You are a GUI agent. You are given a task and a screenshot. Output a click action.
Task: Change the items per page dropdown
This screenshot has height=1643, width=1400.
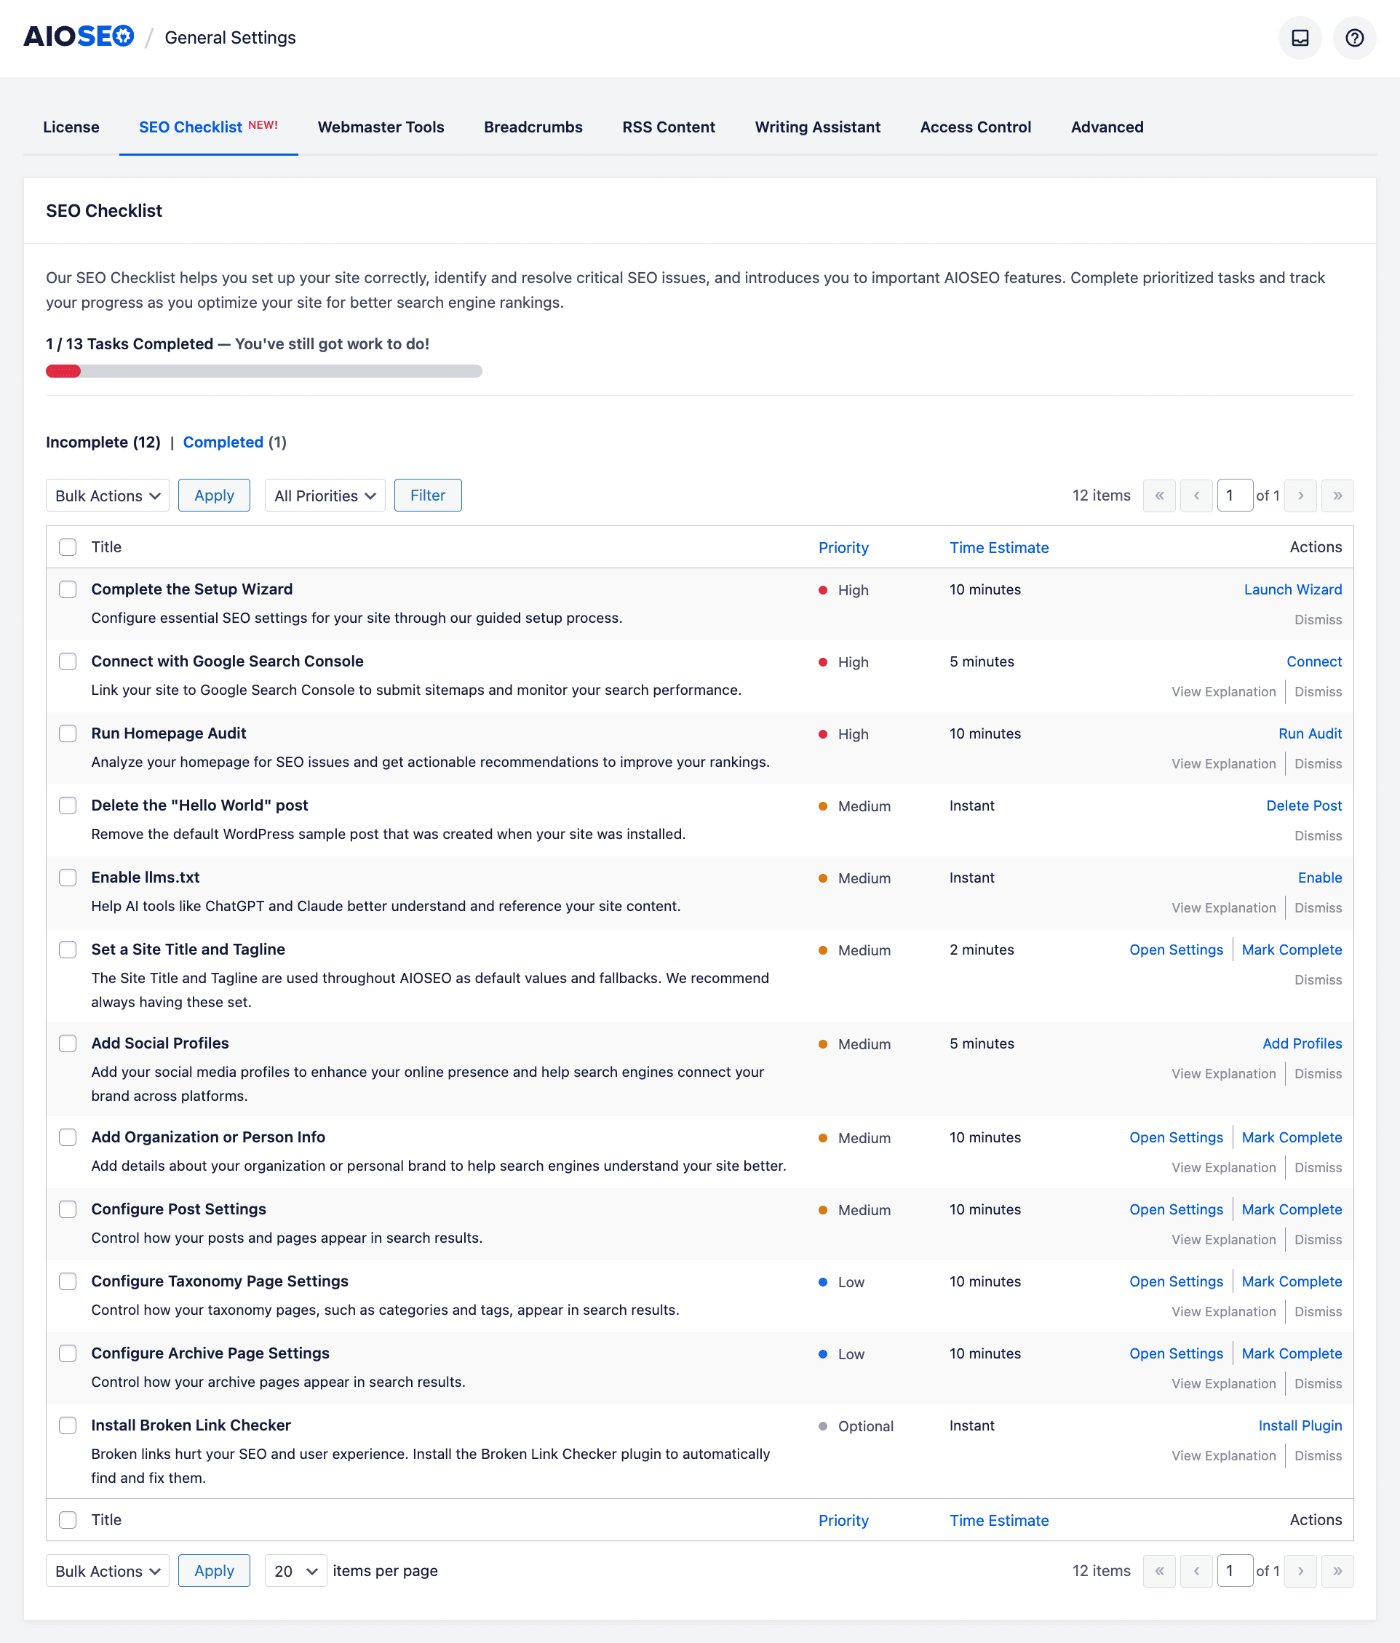tap(296, 1571)
